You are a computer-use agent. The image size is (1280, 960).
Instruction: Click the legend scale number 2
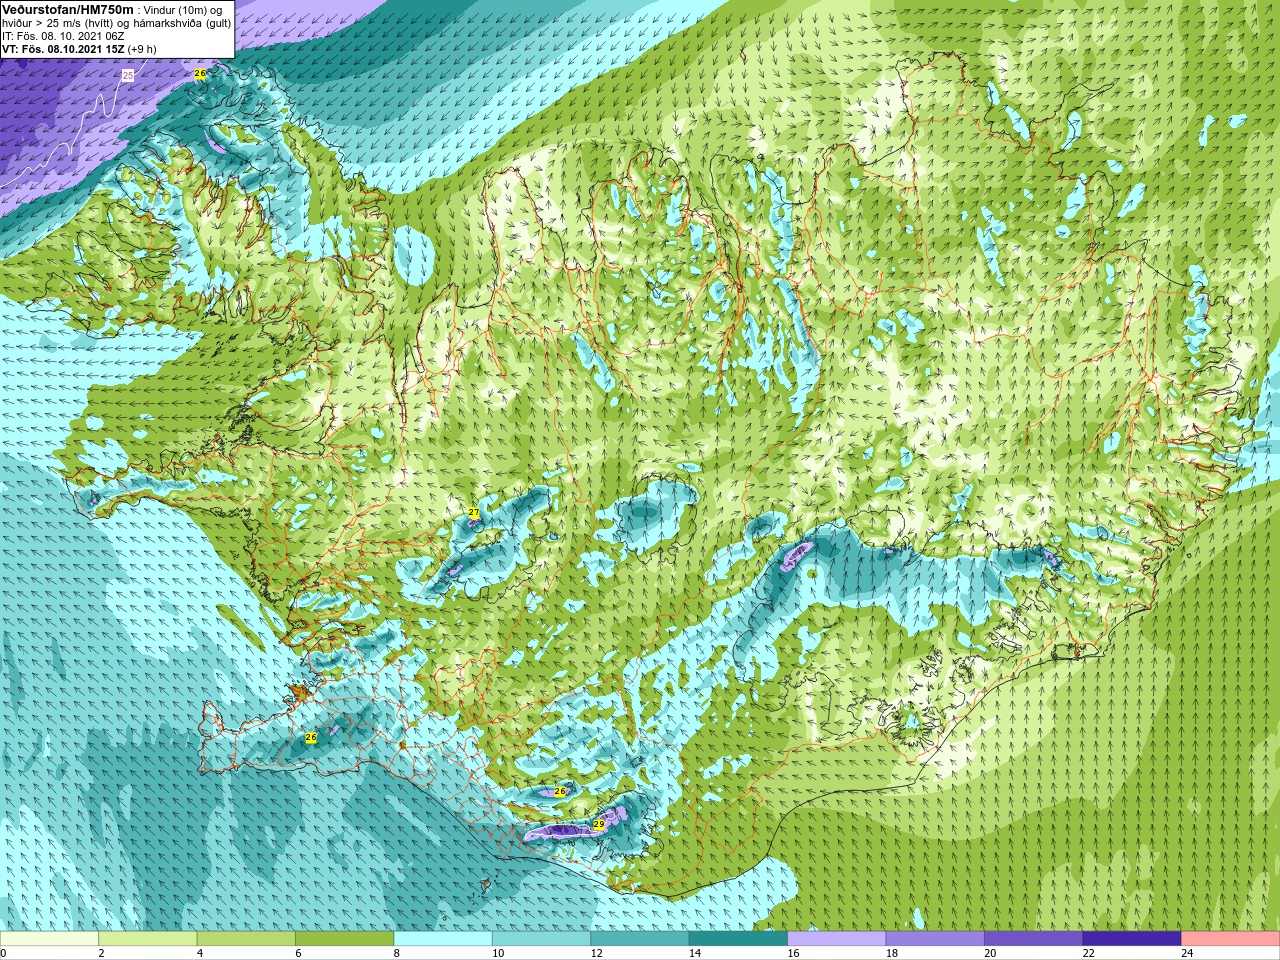click(x=102, y=953)
